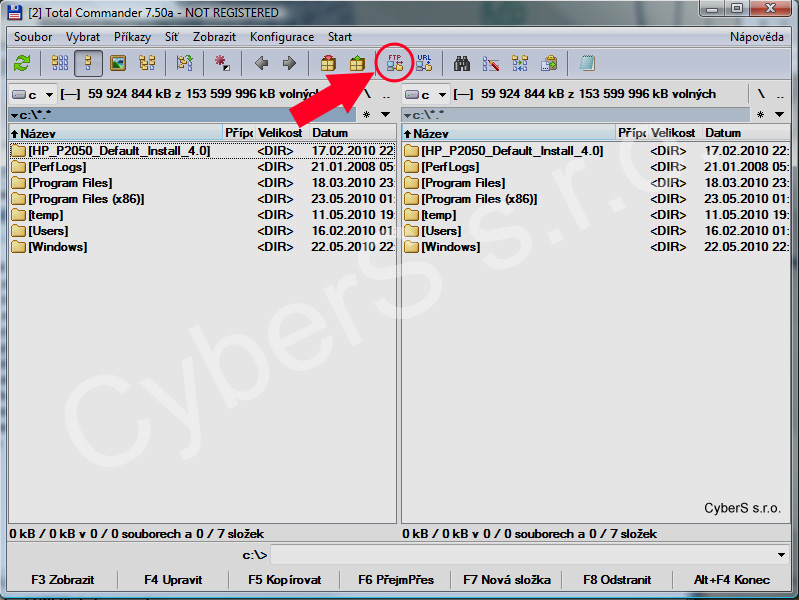The height and width of the screenshot is (600, 799).
Task: Open the URL new FTP connection icon
Action: [424, 63]
